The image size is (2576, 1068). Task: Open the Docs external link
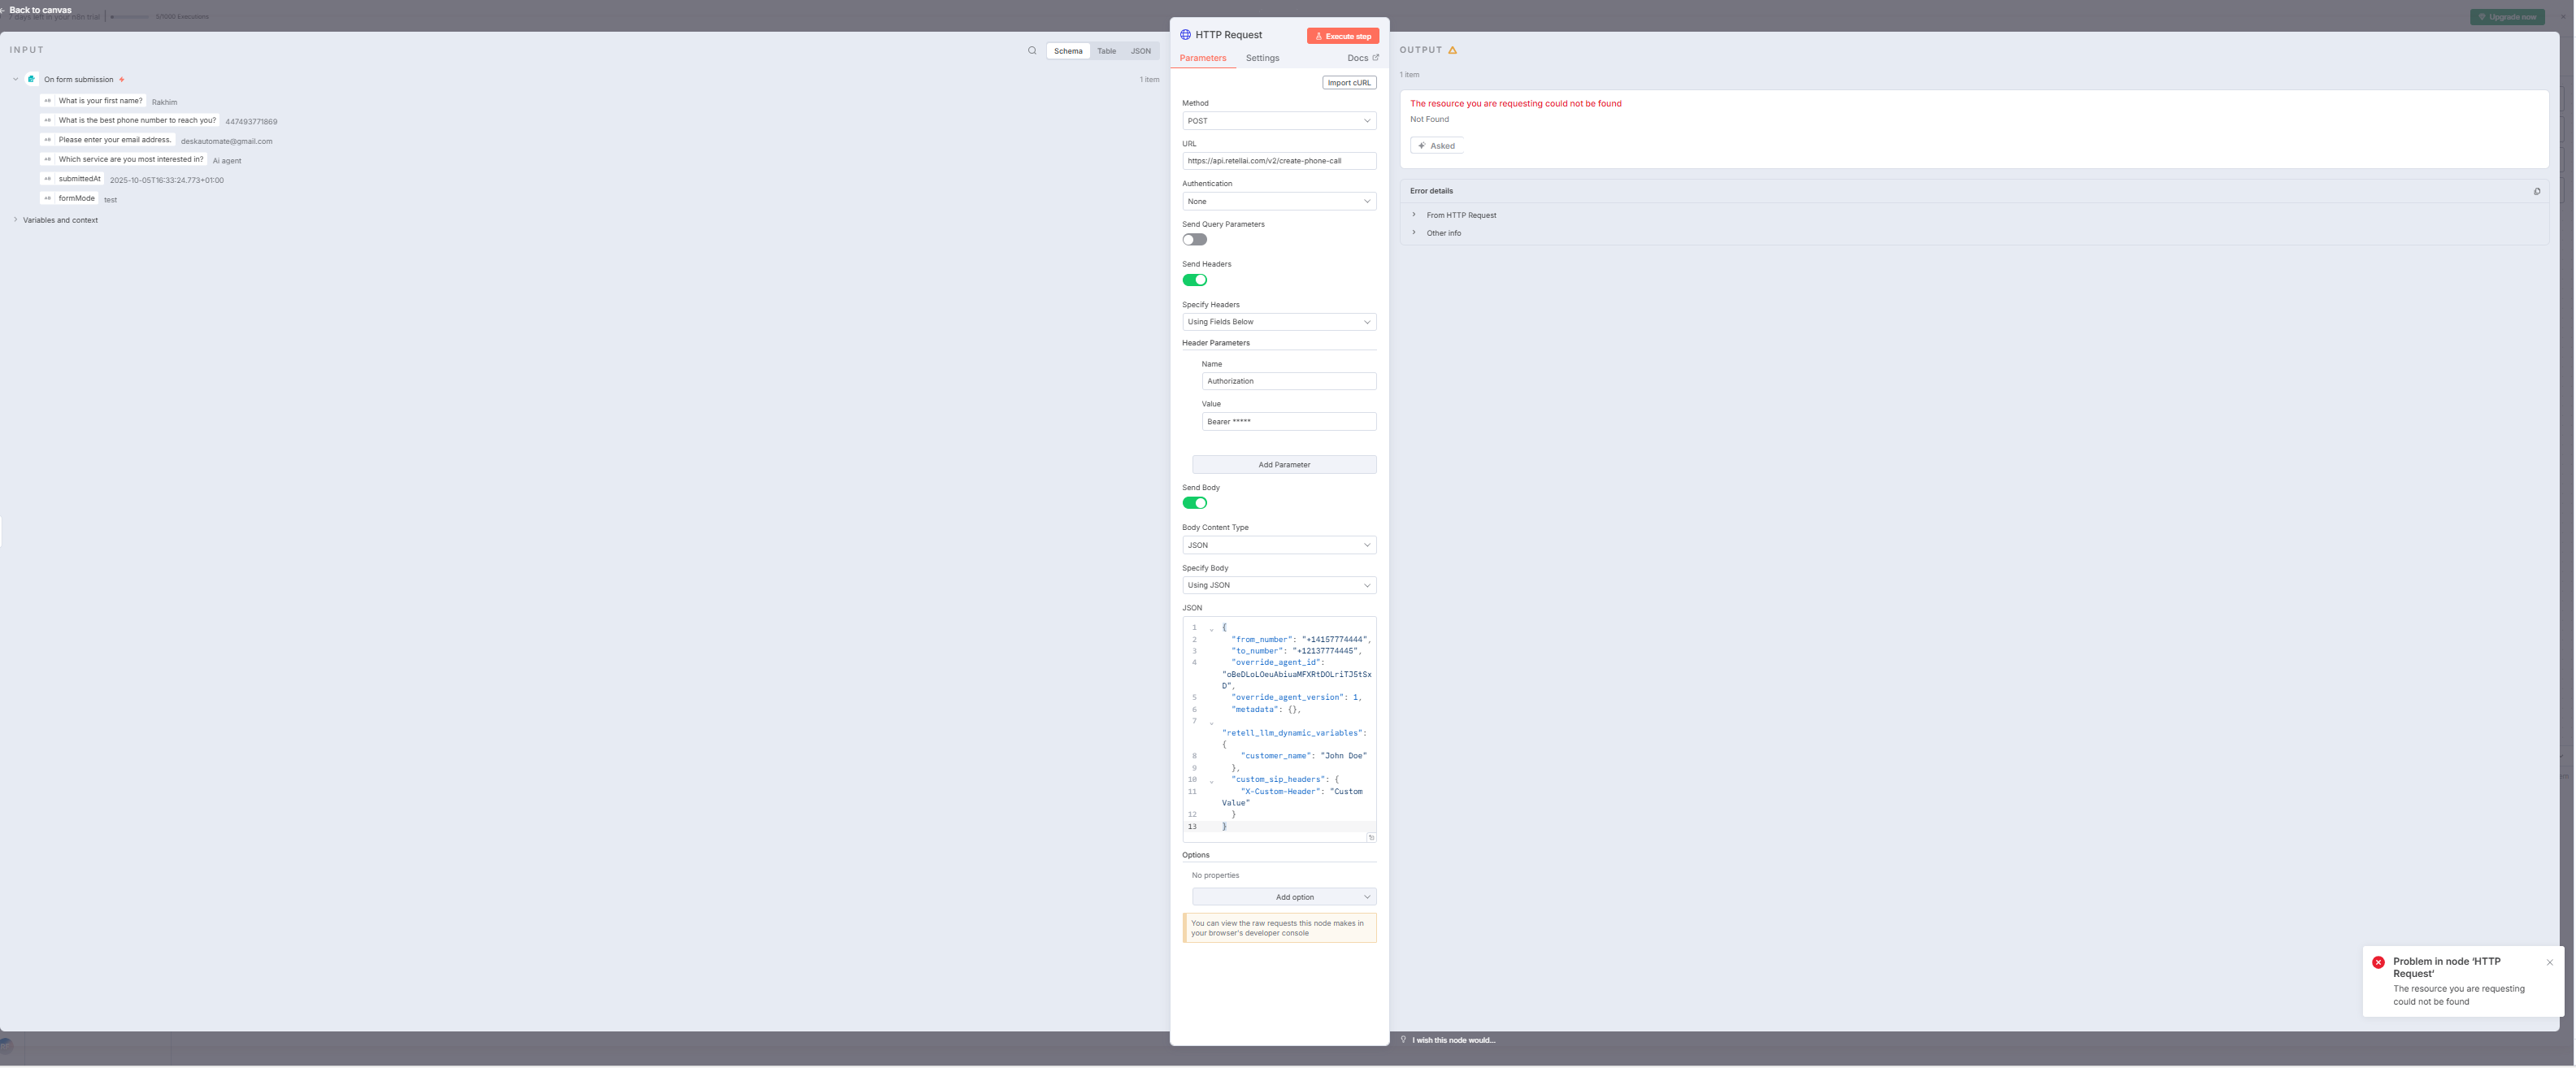click(1362, 58)
